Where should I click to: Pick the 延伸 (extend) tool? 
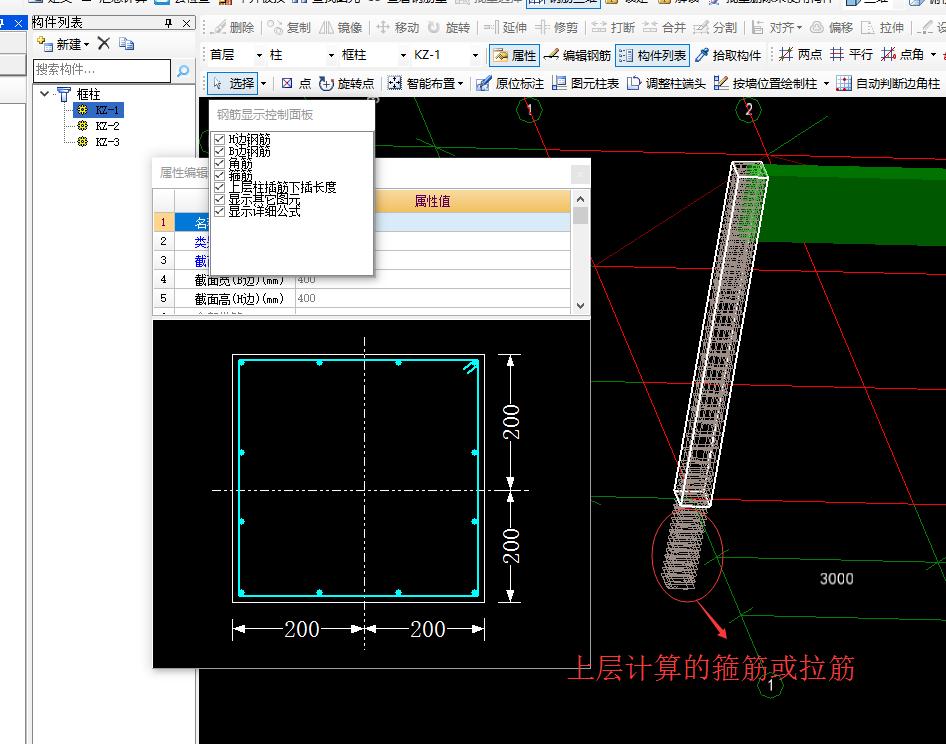506,27
